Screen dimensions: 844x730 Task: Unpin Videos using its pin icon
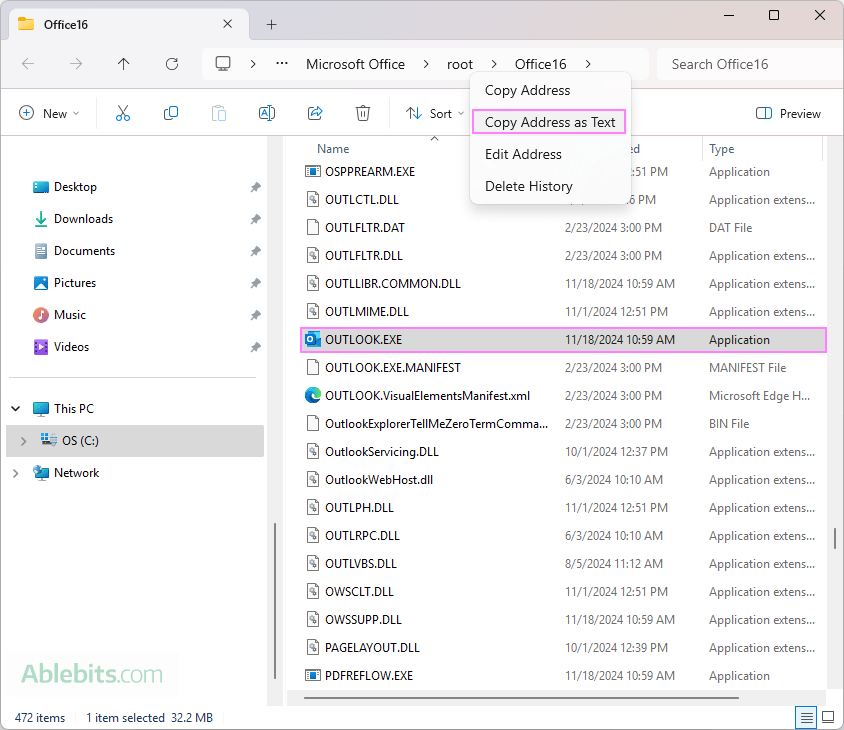256,347
